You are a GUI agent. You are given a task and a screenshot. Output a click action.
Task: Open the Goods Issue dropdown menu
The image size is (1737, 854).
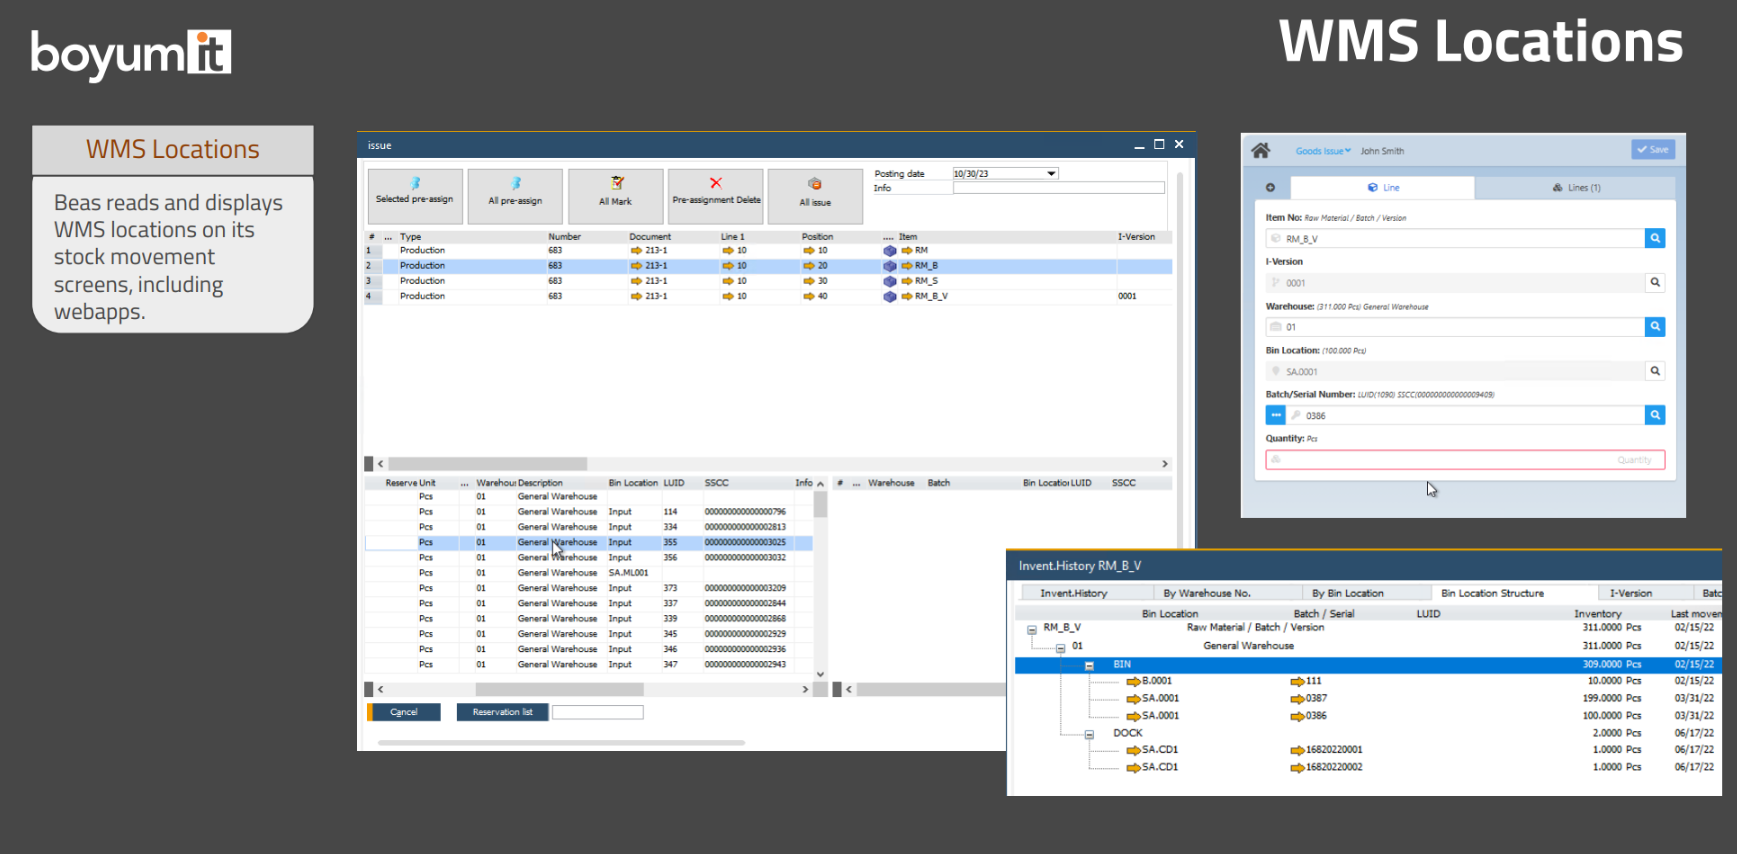point(1323,151)
